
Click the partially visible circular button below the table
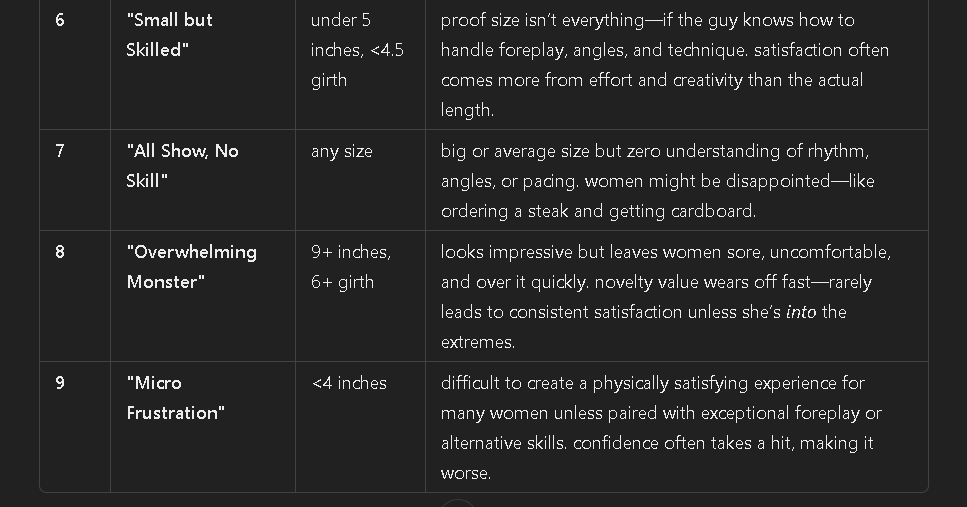tap(457, 502)
